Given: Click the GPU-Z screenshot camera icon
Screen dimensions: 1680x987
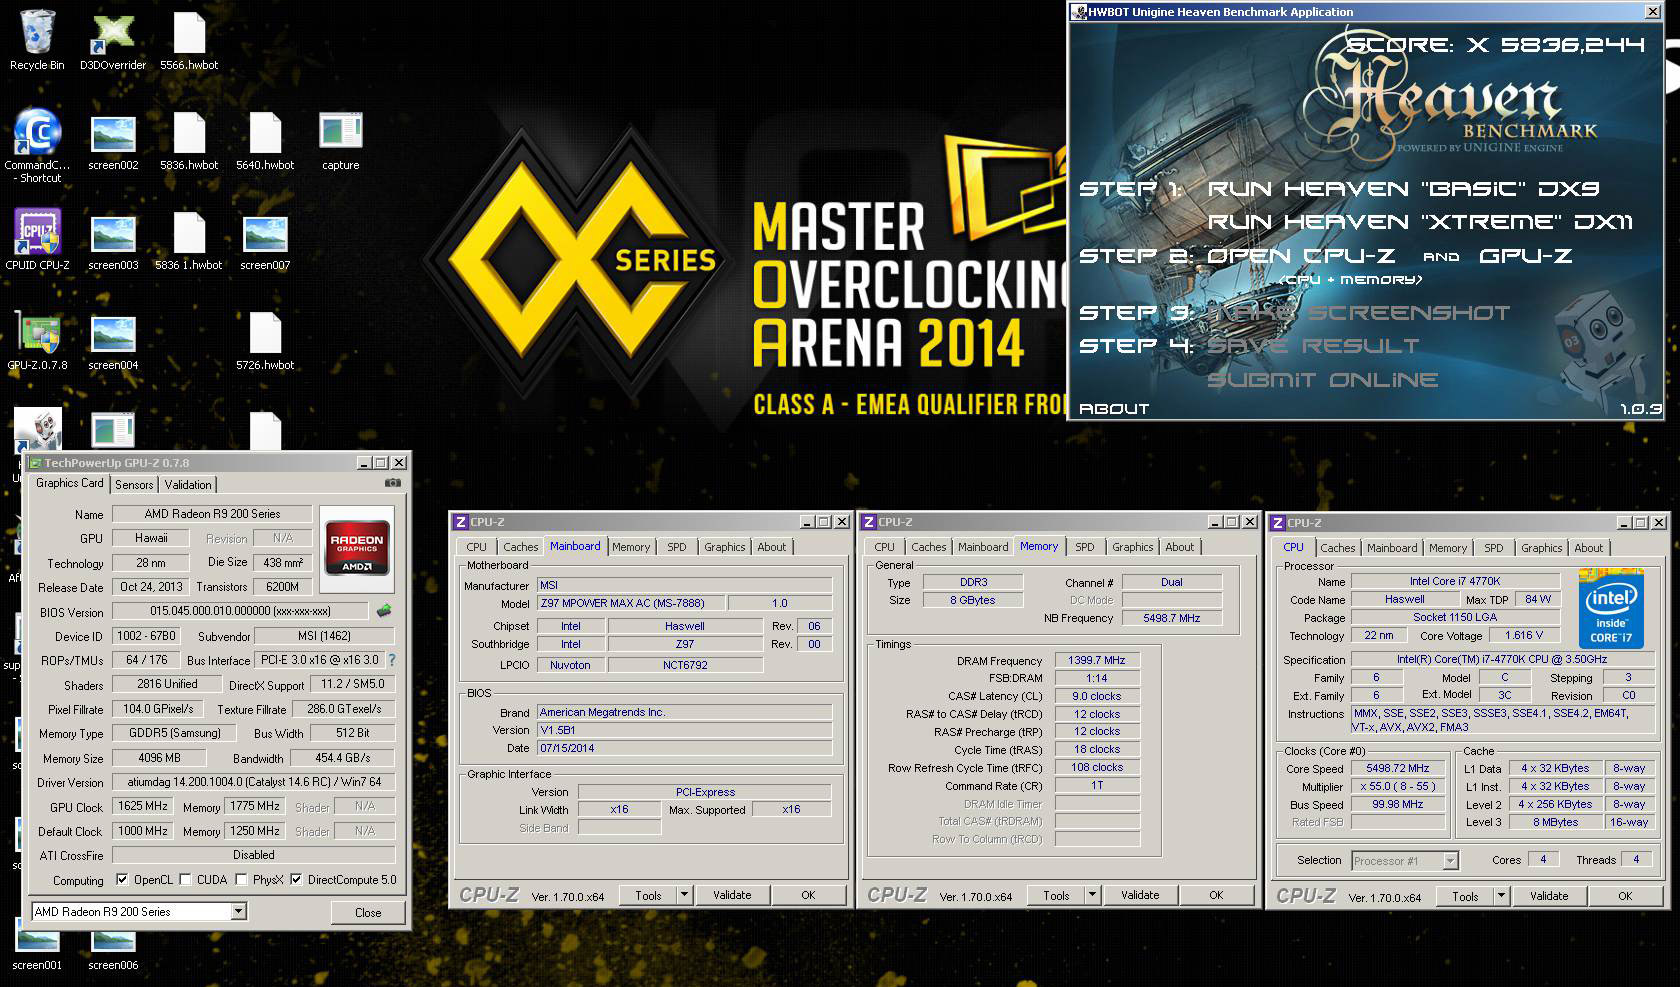Looking at the screenshot, I should (x=393, y=483).
